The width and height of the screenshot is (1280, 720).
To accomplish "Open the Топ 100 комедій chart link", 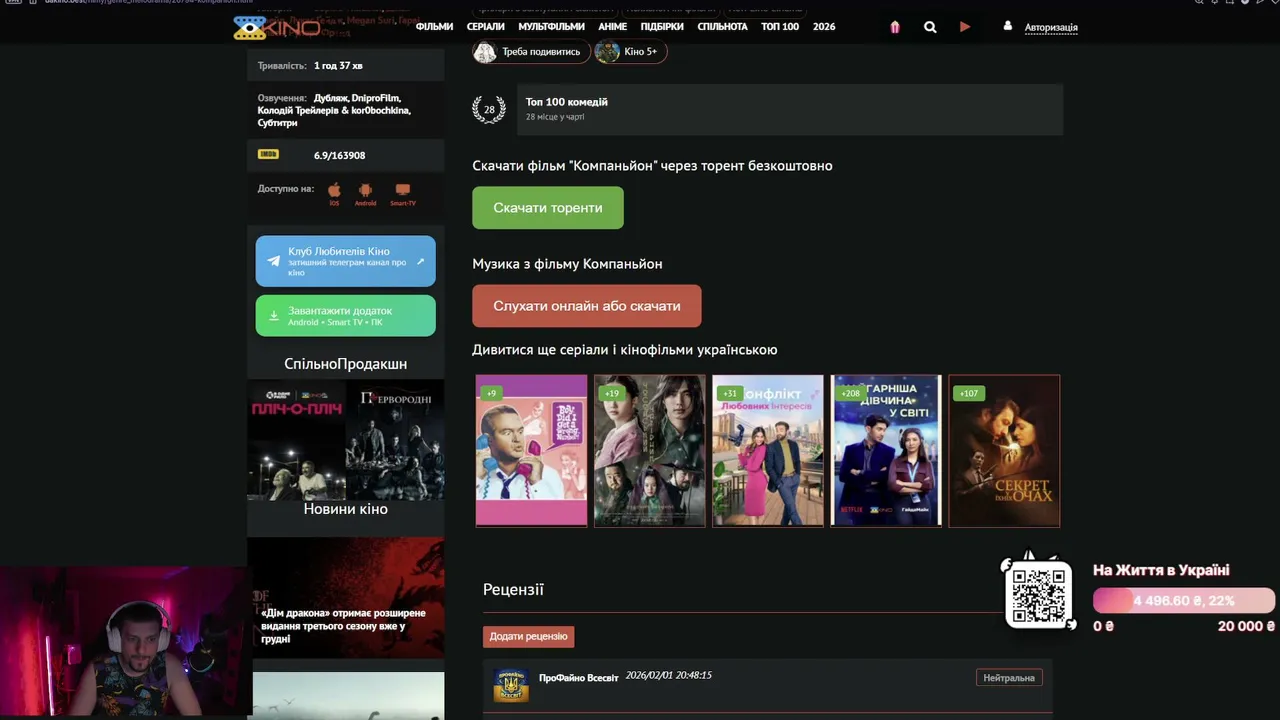I will coord(567,102).
